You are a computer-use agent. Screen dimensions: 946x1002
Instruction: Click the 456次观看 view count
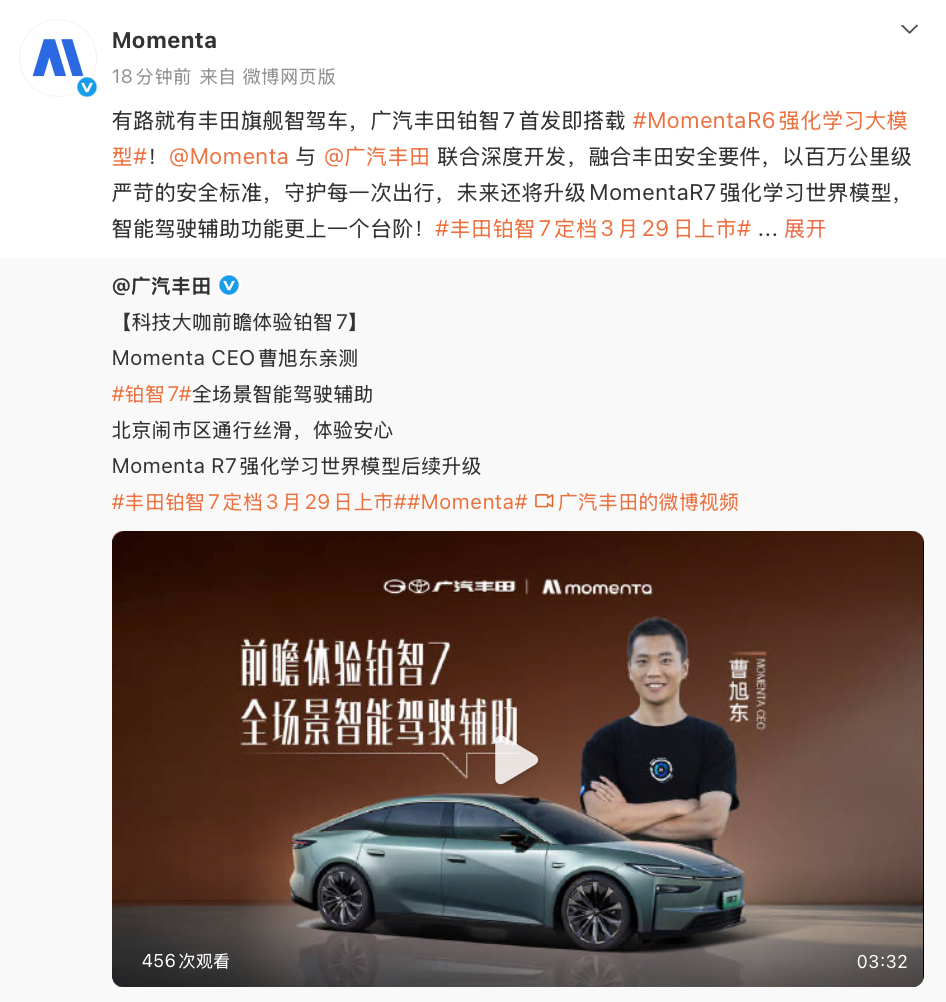pyautogui.click(x=185, y=961)
